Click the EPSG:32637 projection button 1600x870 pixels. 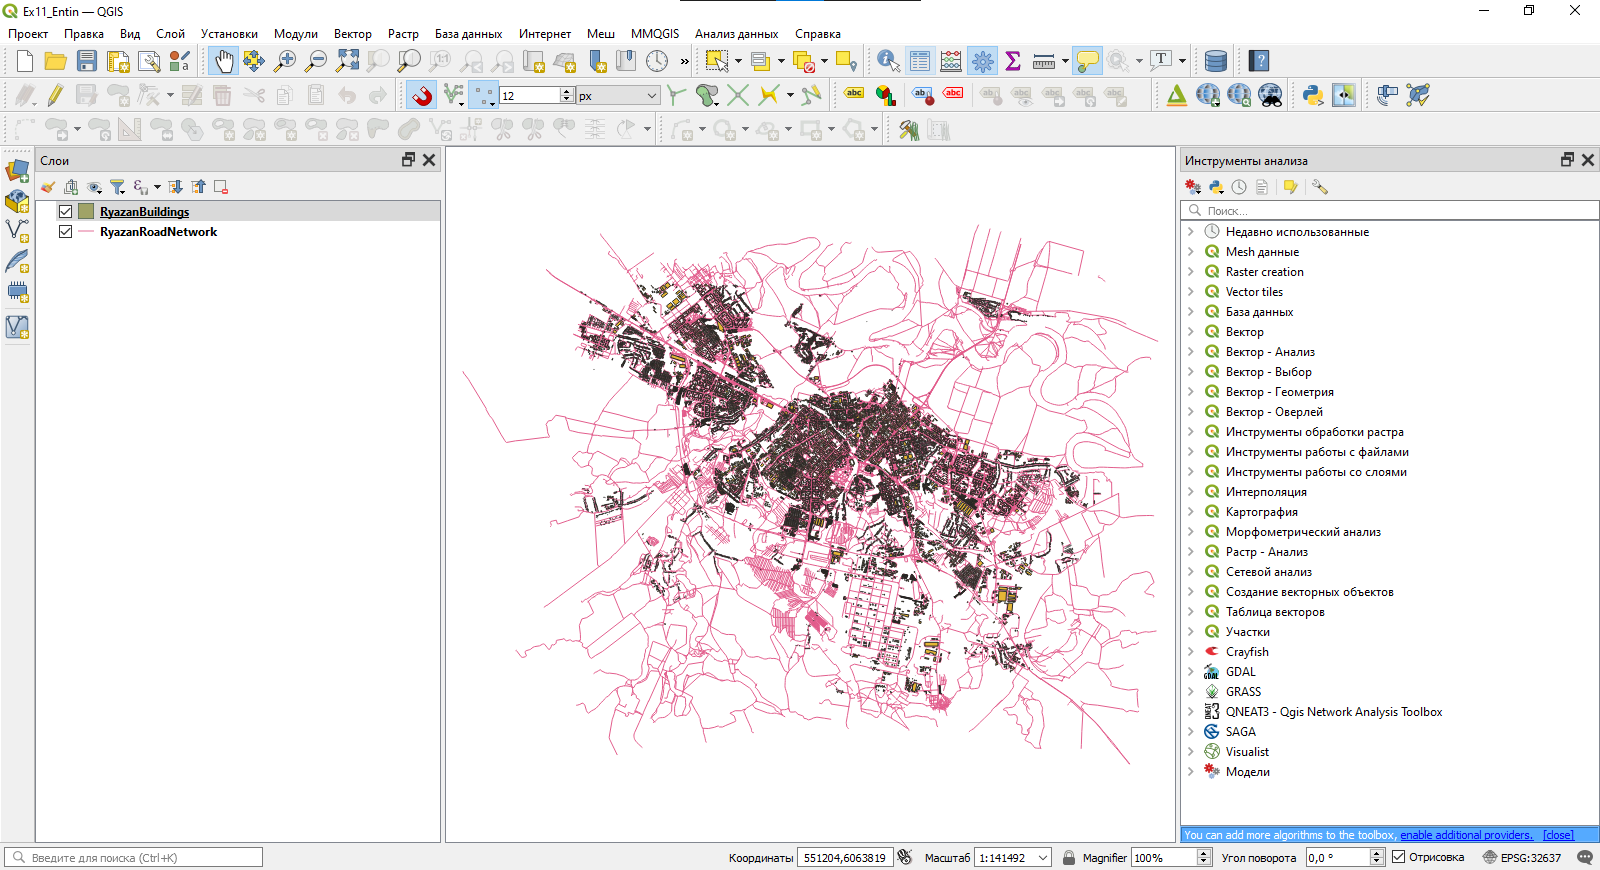tap(1522, 857)
